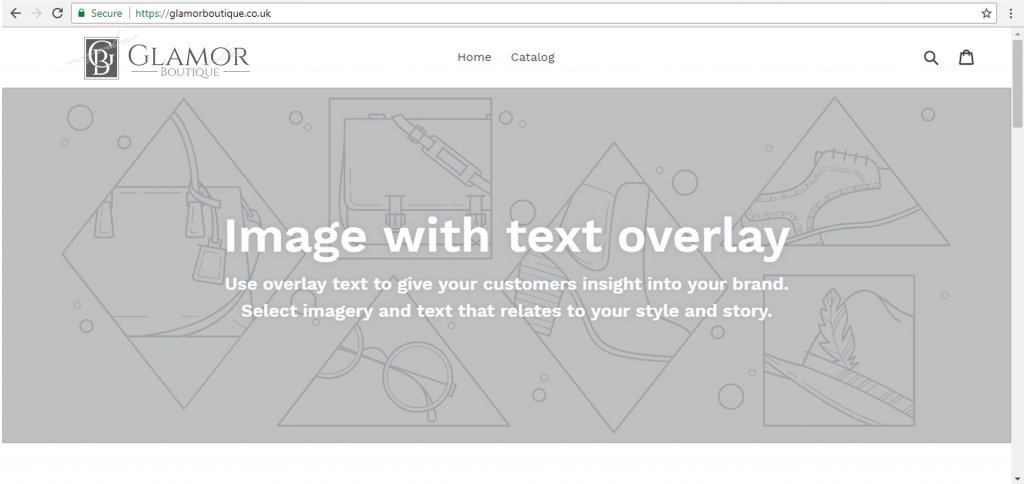1024x484 pixels.
Task: Click the browser forward arrow
Action: tap(37, 13)
